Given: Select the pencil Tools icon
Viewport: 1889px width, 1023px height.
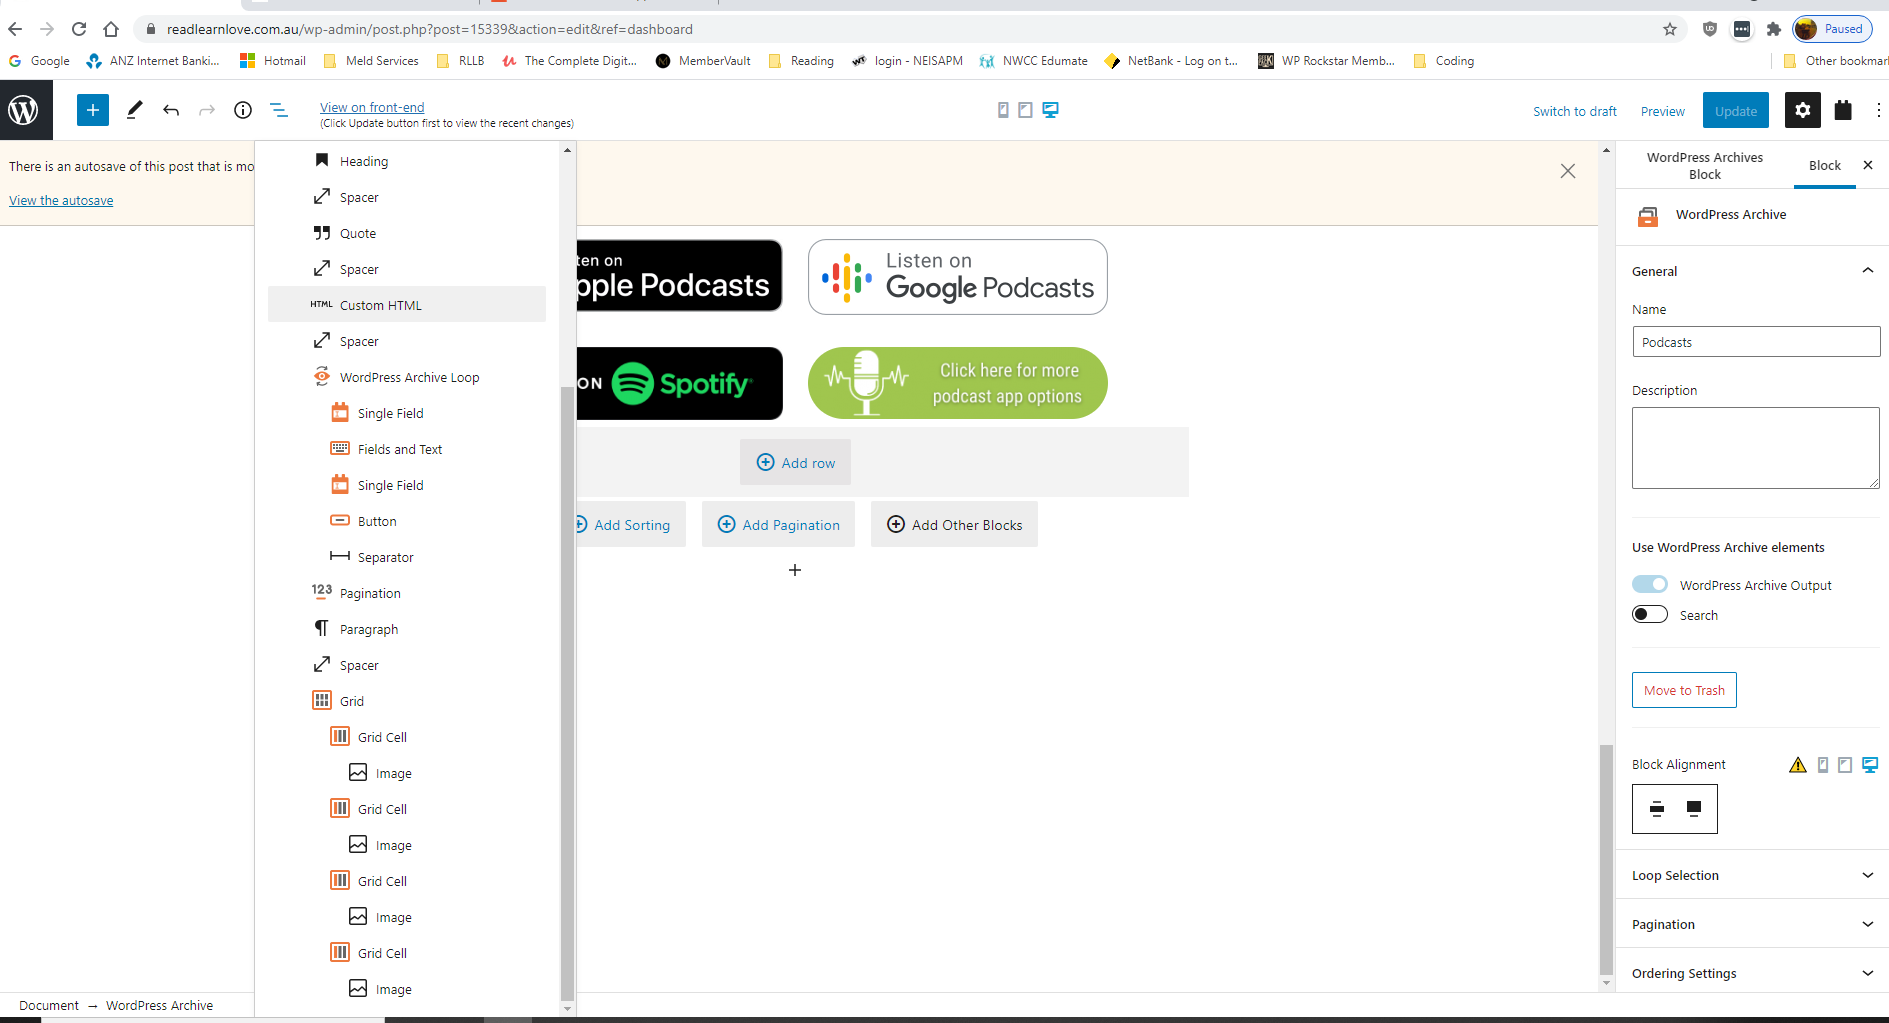Looking at the screenshot, I should [134, 110].
